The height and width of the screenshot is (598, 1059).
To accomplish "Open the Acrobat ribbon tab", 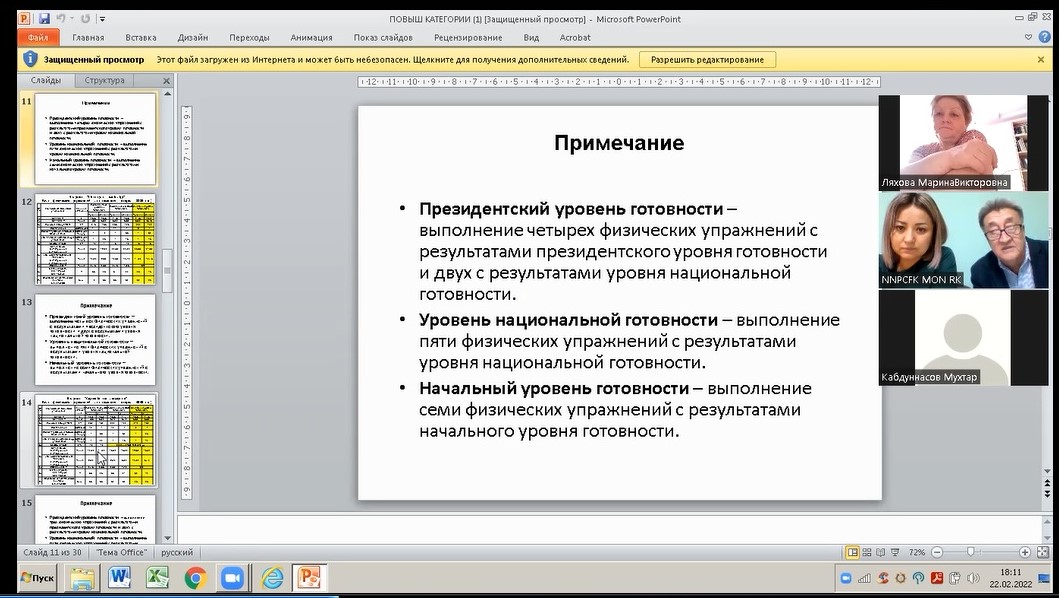I will (x=575, y=37).
